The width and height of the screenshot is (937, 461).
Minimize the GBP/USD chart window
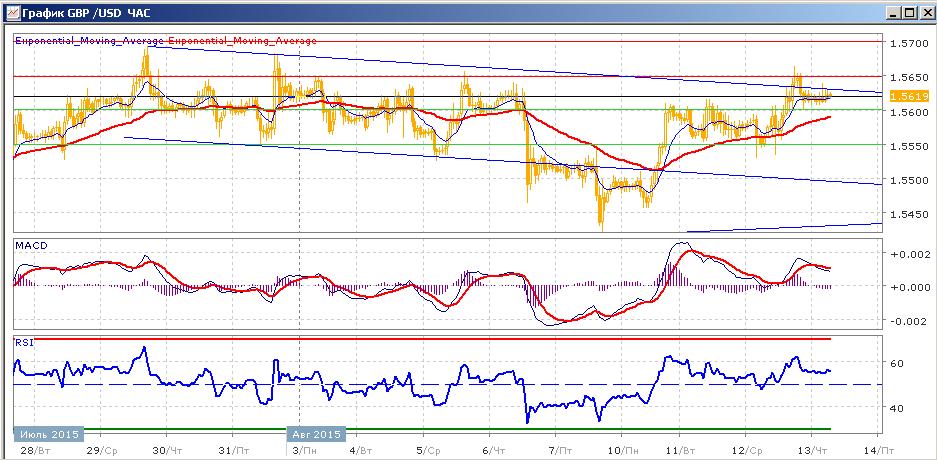[895, 13]
